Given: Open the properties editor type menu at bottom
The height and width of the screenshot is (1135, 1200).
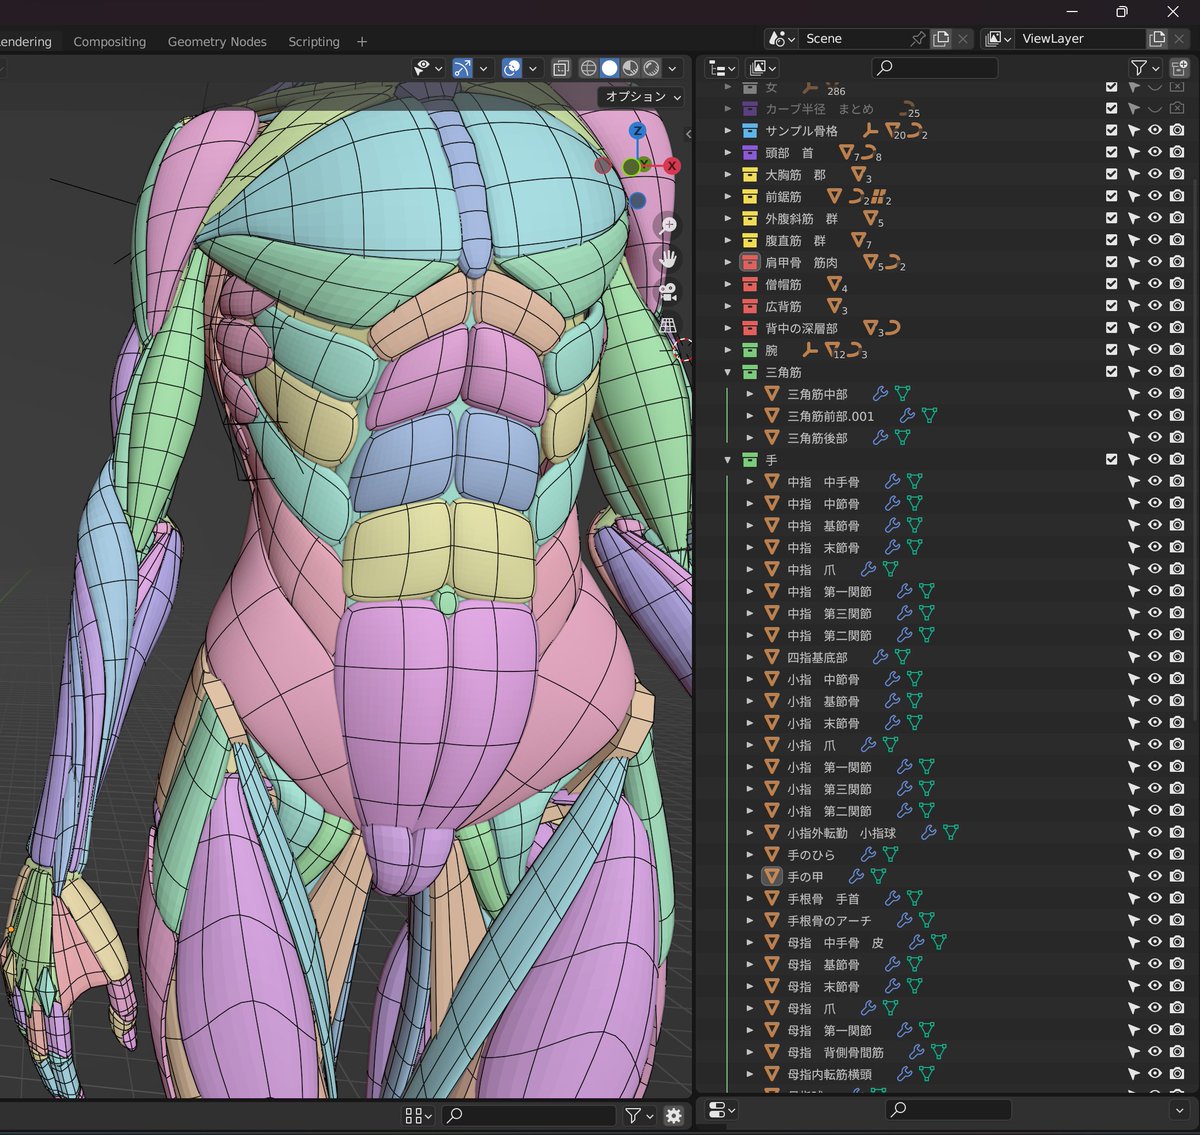Looking at the screenshot, I should (721, 1110).
